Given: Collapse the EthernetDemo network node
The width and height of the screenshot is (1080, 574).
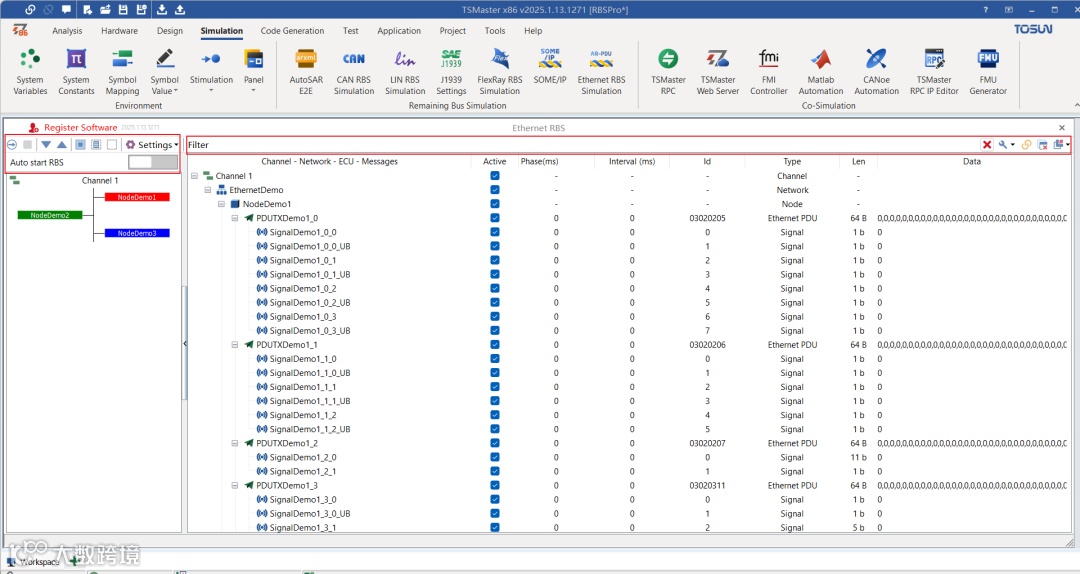Looking at the screenshot, I should pyautogui.click(x=207, y=189).
